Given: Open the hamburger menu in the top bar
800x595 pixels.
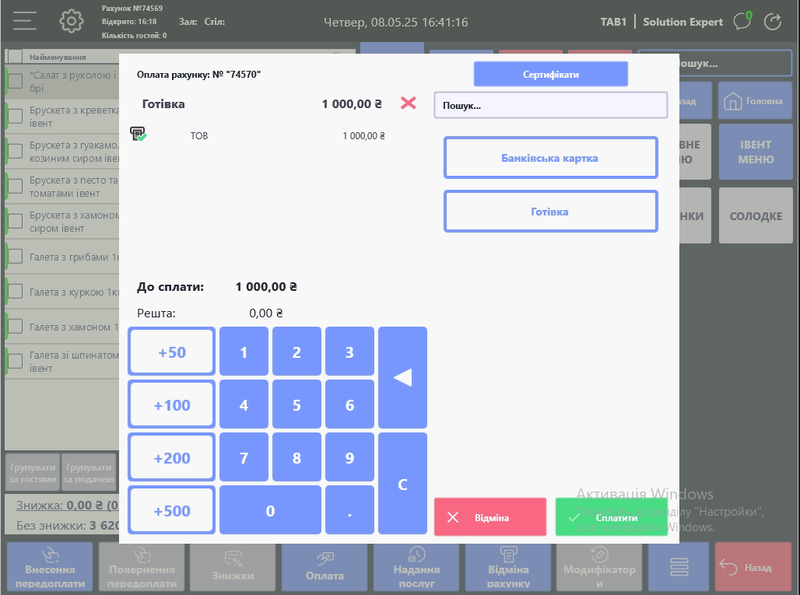Looking at the screenshot, I should click(25, 21).
